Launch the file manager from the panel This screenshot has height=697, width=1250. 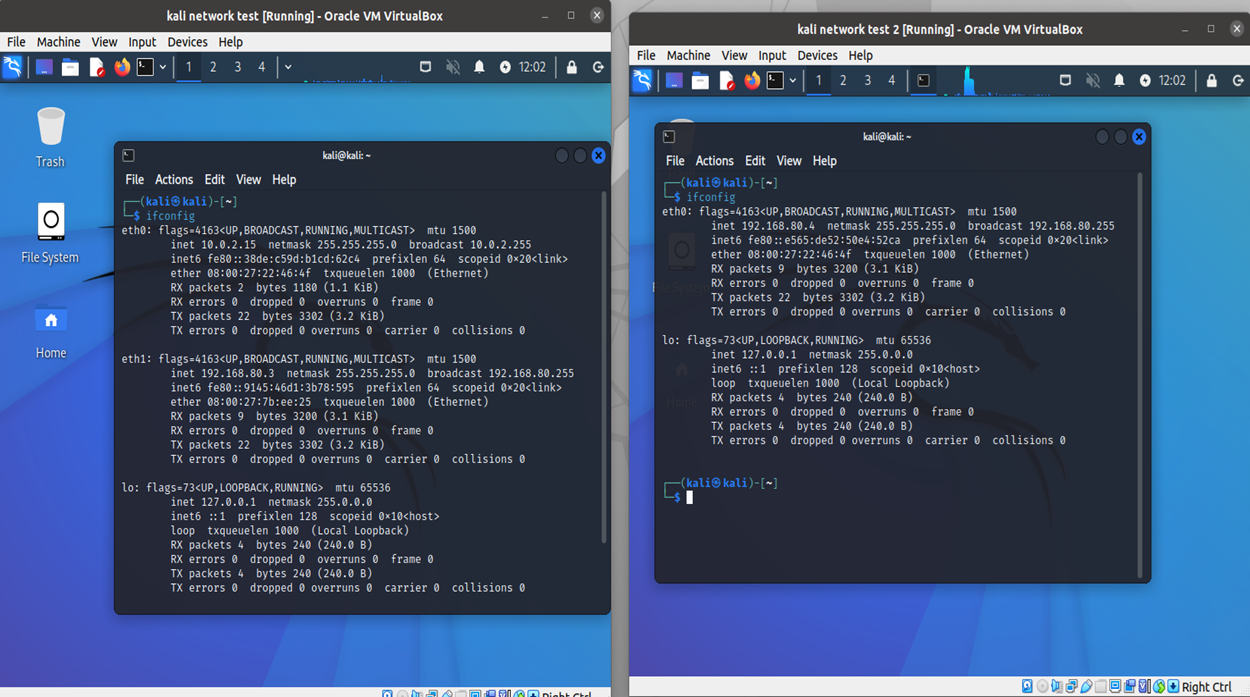click(x=70, y=67)
